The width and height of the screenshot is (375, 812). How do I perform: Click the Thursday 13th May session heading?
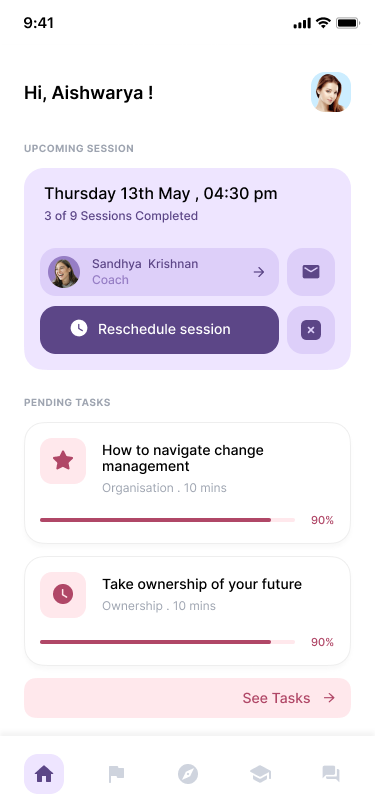[161, 194]
